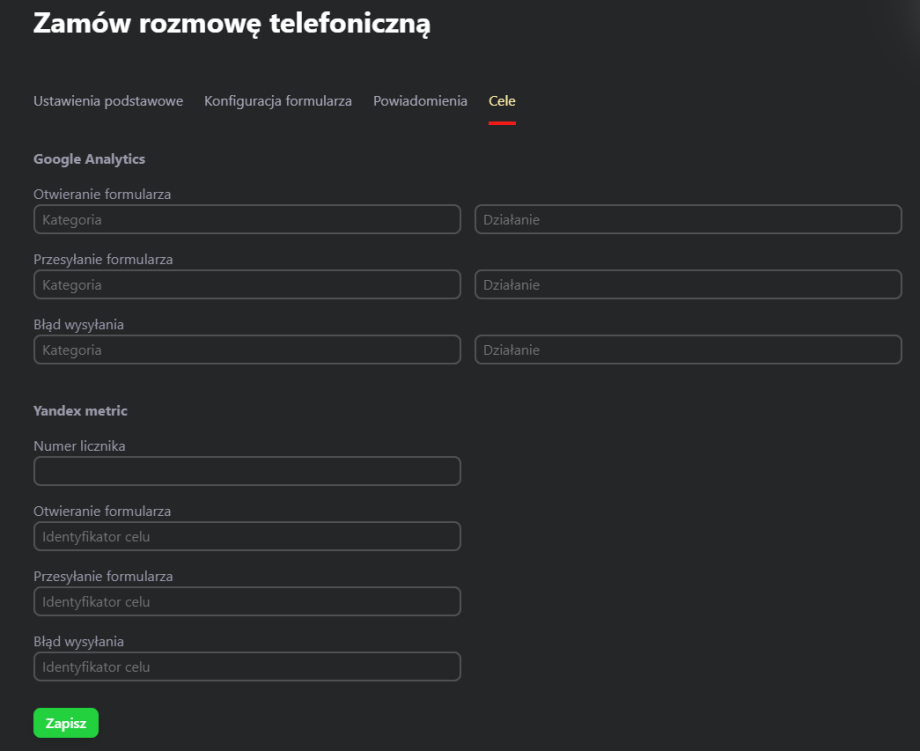The image size is (920, 751).
Task: Select Identyfikator celu under Przesyłanie formularza
Action: 247,601
